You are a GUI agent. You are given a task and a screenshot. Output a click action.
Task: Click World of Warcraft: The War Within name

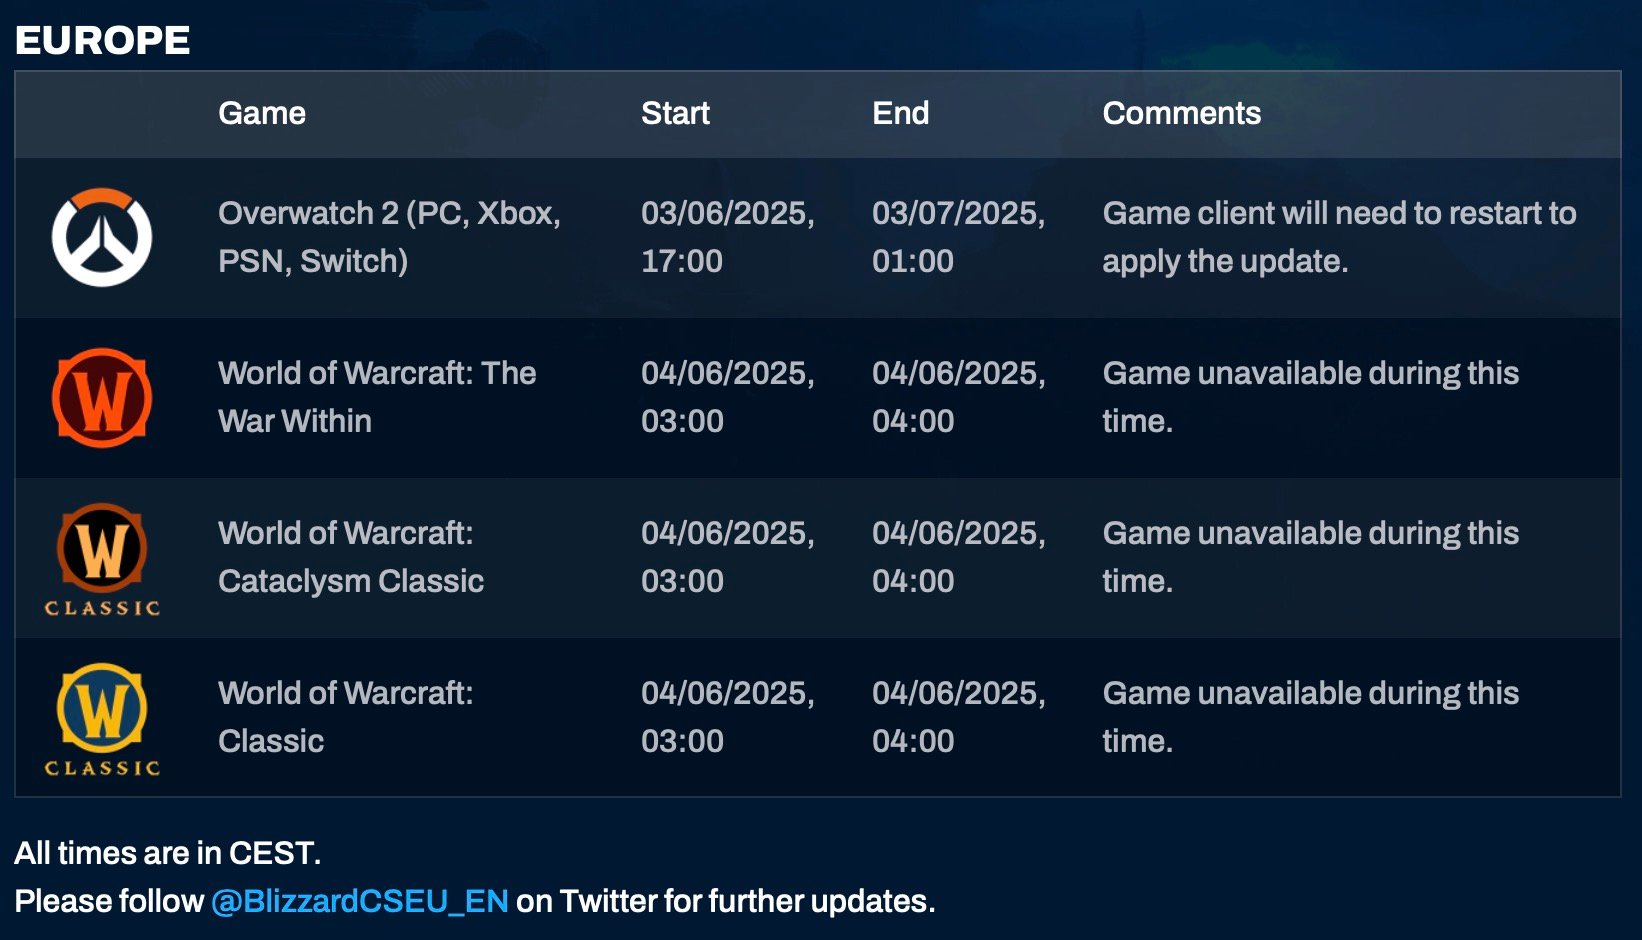(377, 397)
